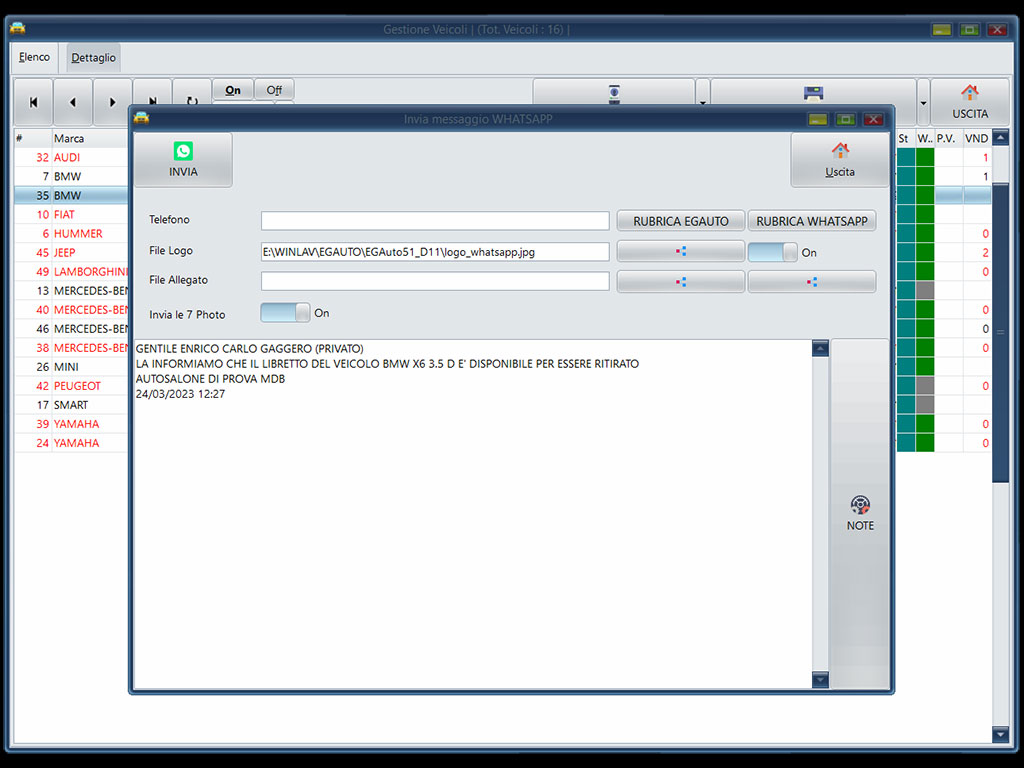The width and height of the screenshot is (1024, 768).
Task: Close the Invia messaggio WHATSAPP dialog
Action: pyautogui.click(x=873, y=119)
